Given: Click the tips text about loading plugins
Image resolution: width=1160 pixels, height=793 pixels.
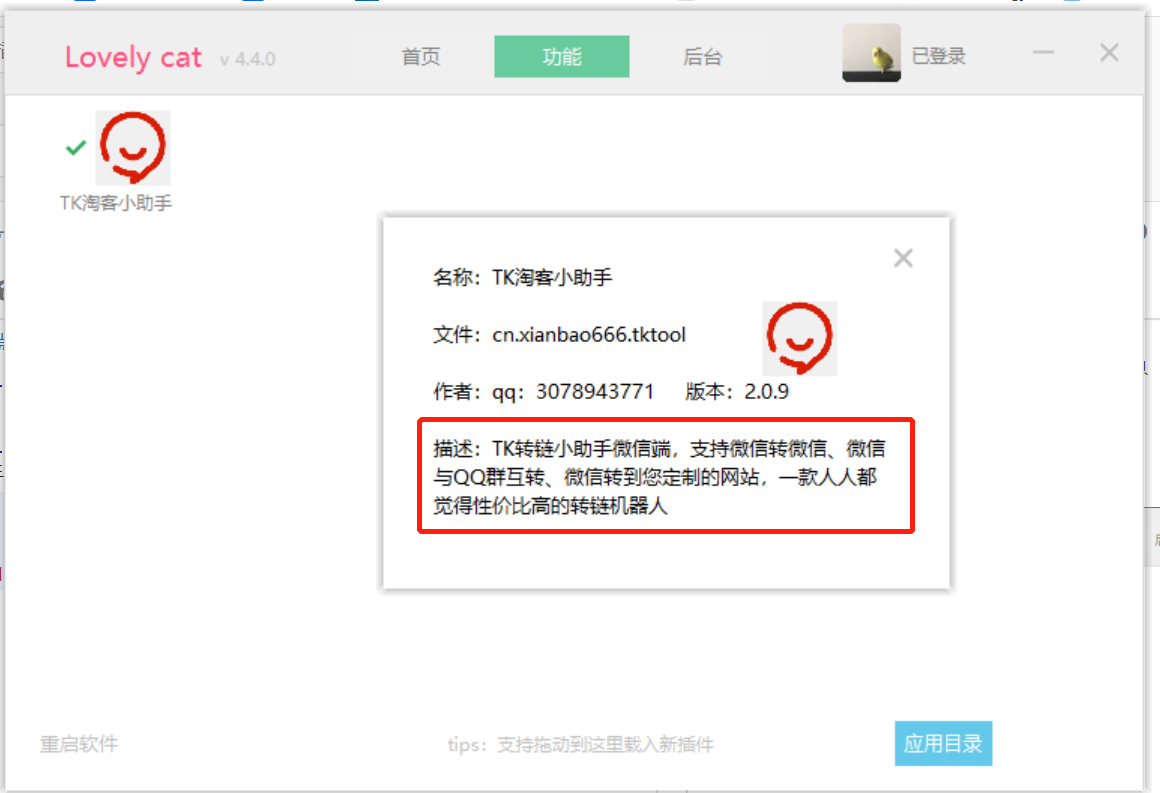Looking at the screenshot, I should 581,745.
